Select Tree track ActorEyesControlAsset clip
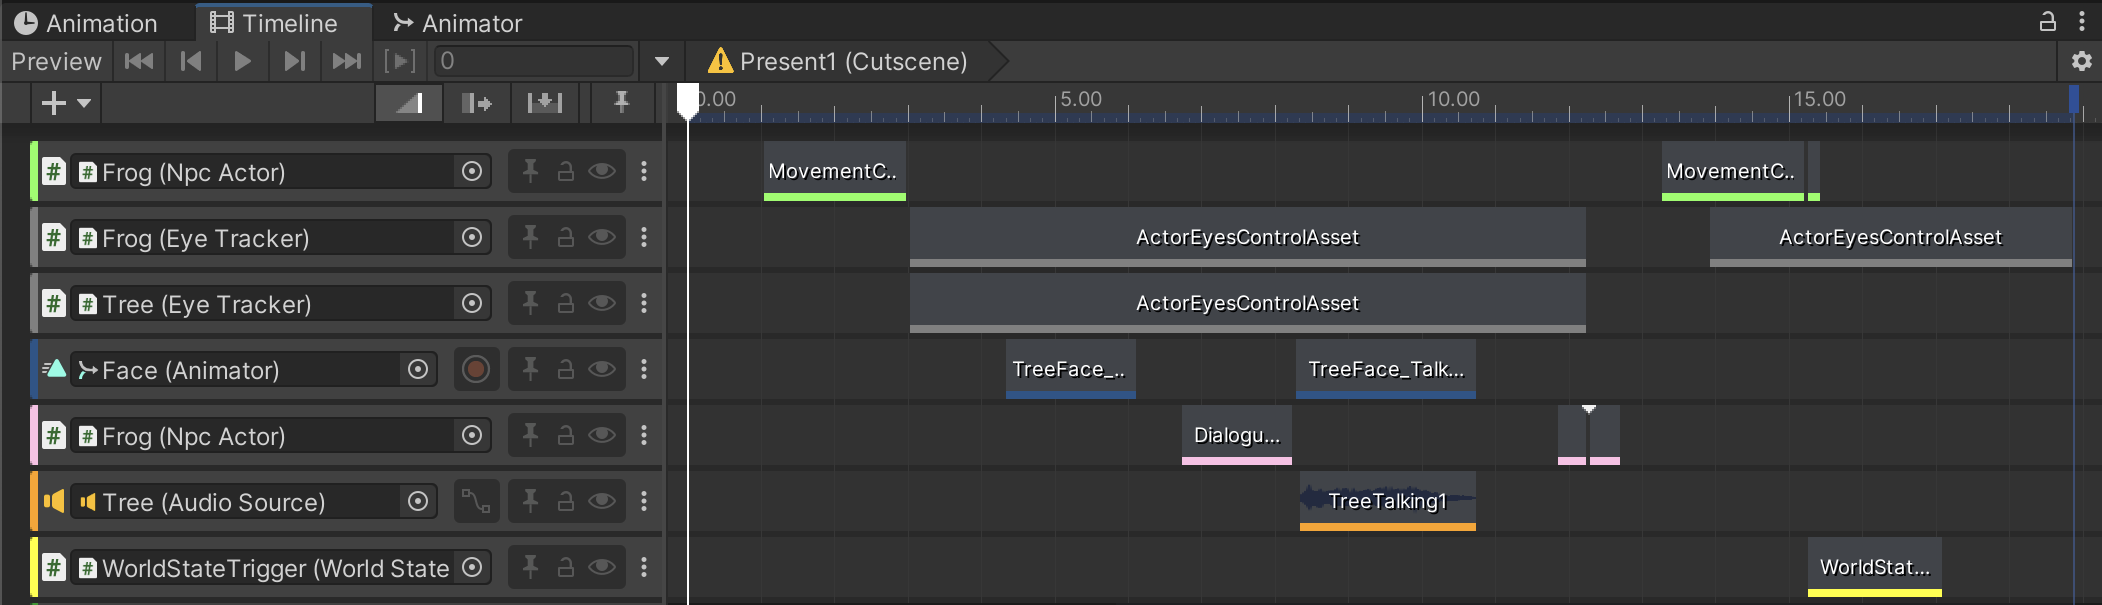This screenshot has width=2102, height=605. pyautogui.click(x=1248, y=303)
